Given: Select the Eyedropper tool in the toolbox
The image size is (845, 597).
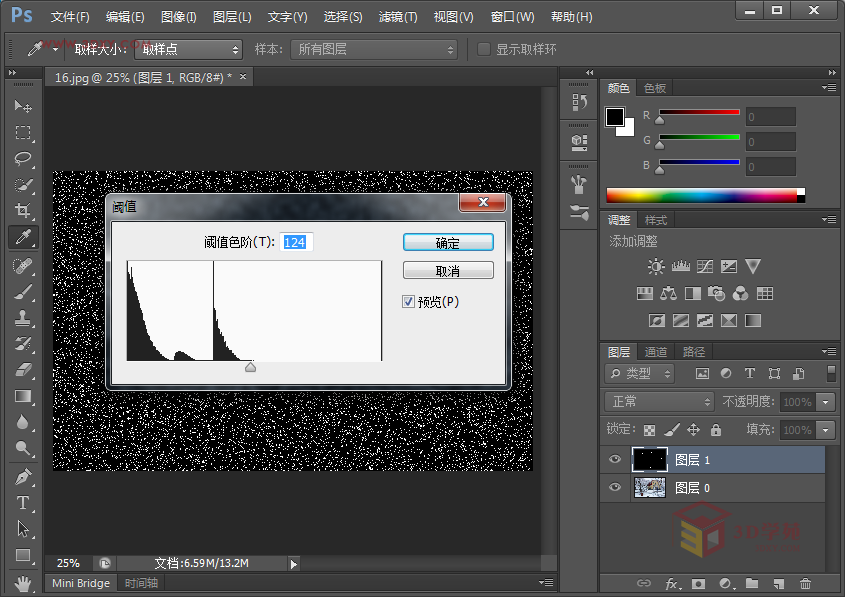Looking at the screenshot, I should point(23,237).
